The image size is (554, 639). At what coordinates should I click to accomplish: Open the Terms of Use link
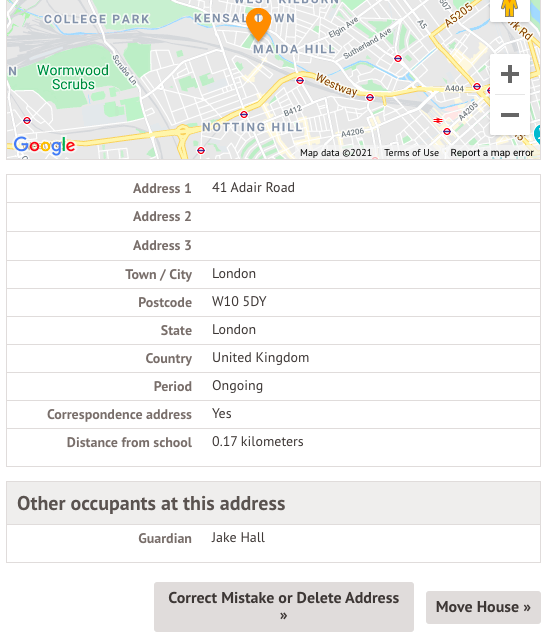pyautogui.click(x=411, y=153)
